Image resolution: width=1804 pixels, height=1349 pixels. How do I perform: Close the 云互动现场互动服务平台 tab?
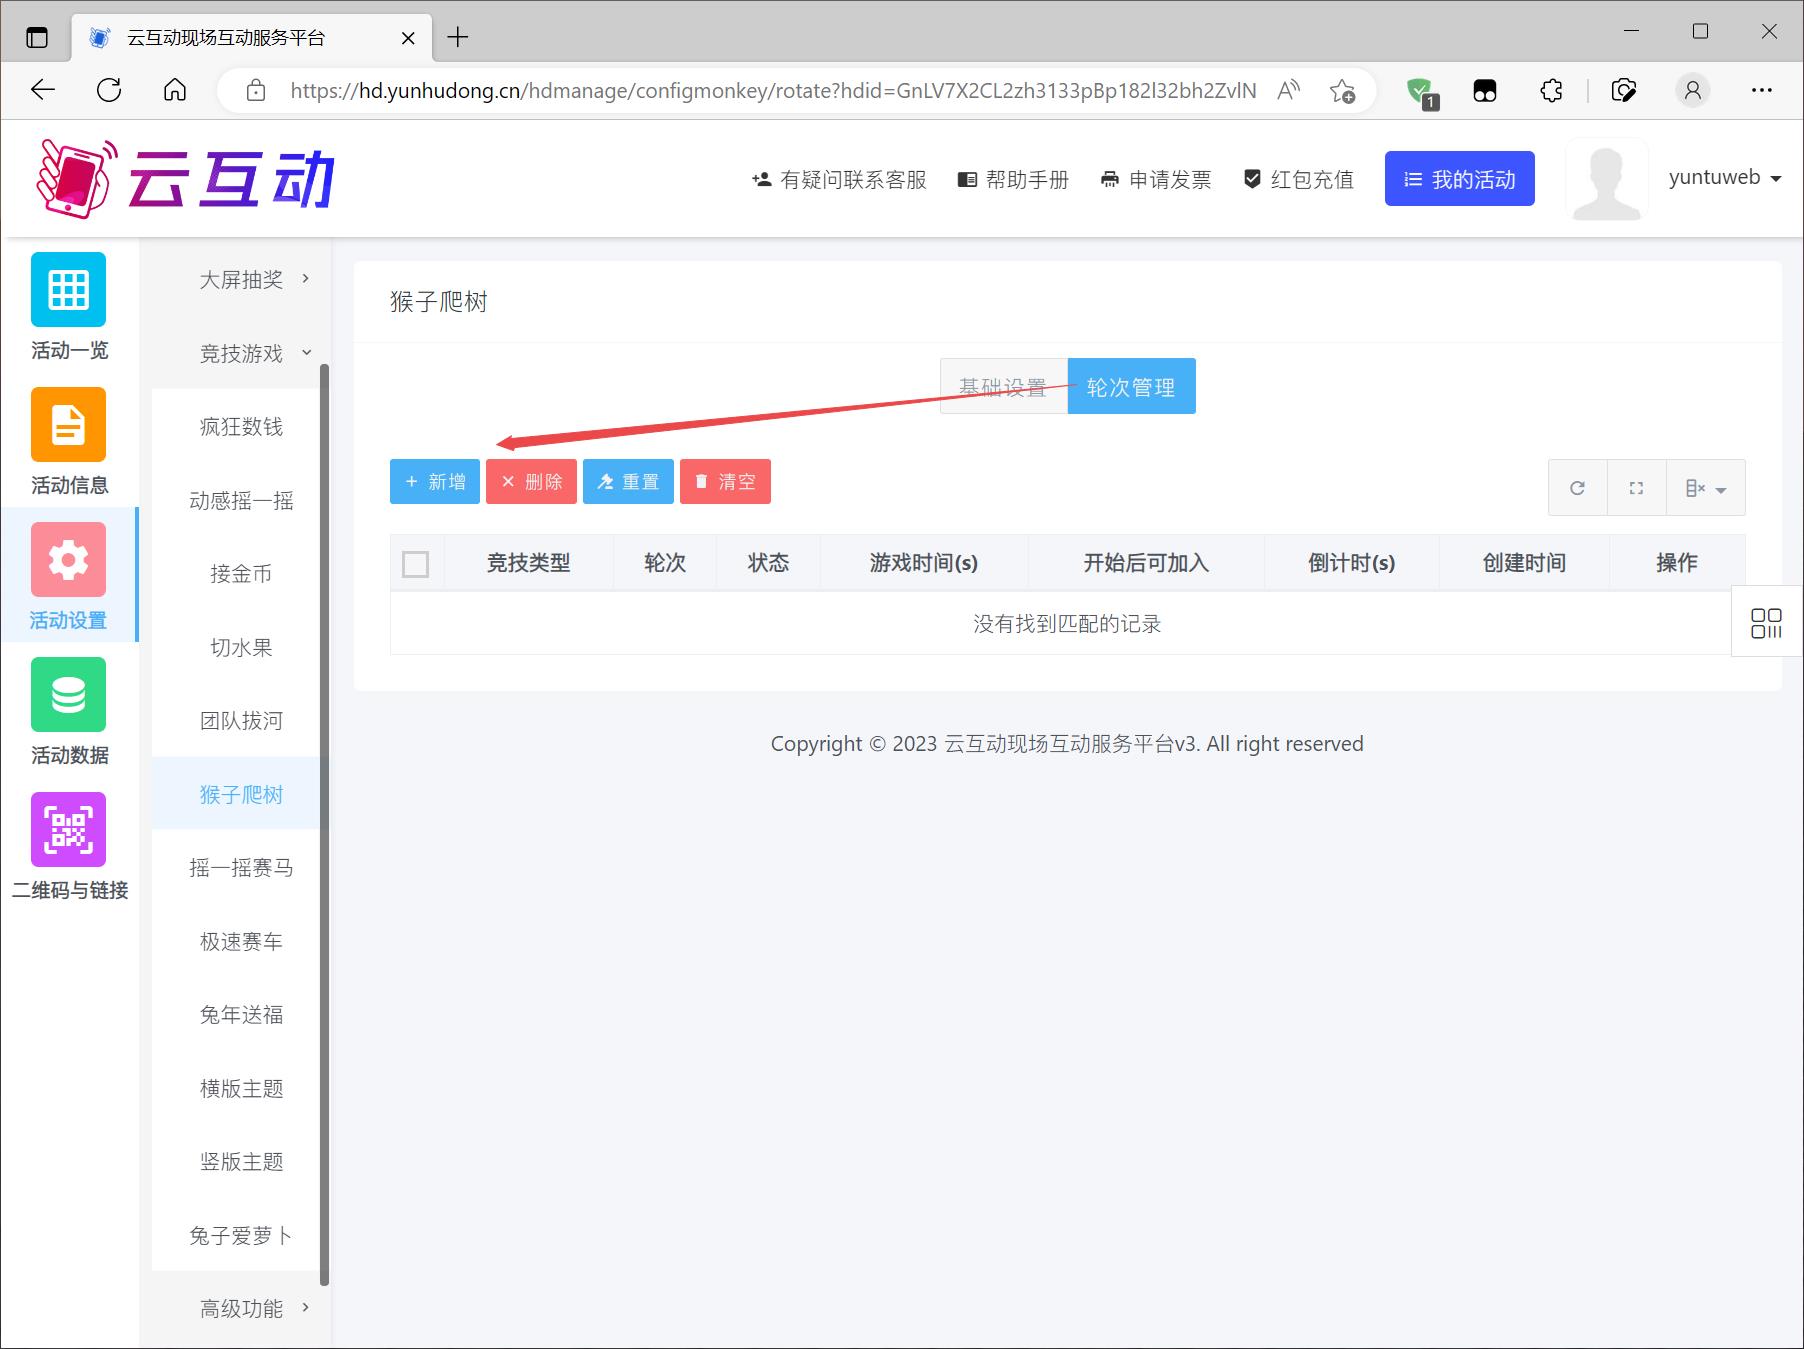(408, 38)
